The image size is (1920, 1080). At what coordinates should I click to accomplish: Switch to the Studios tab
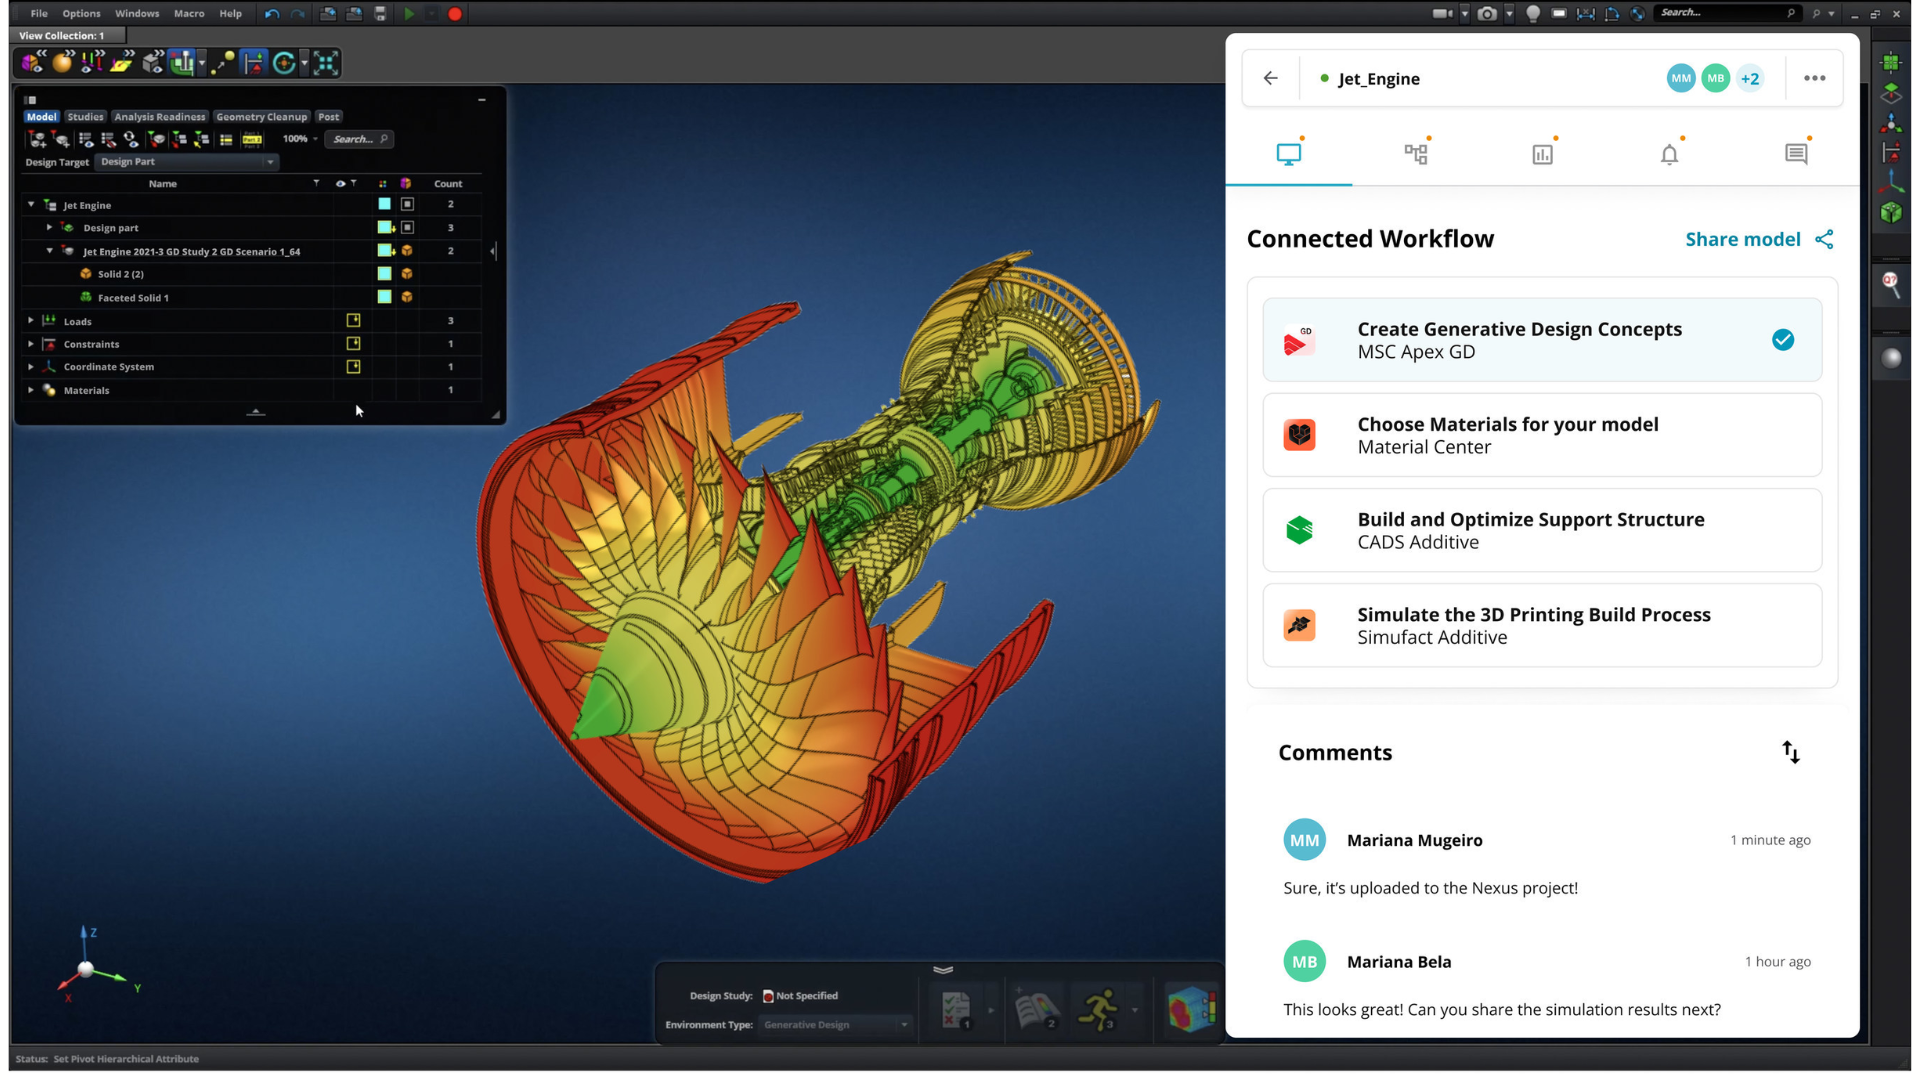84,116
